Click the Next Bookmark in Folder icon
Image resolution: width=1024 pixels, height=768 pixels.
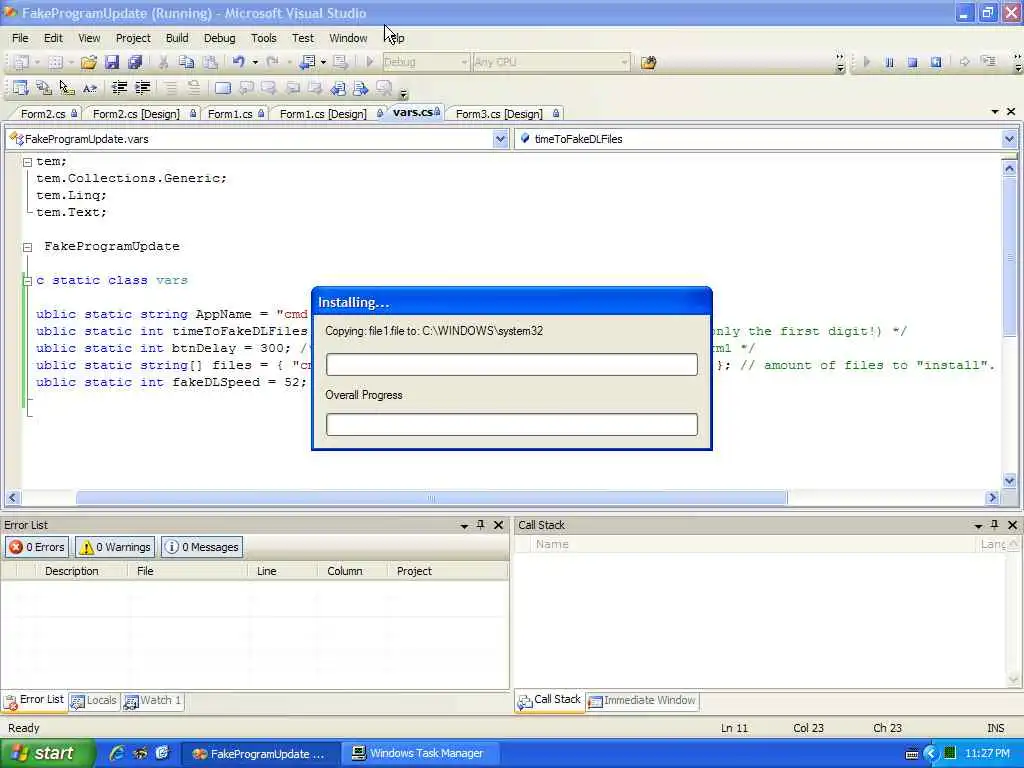[360, 88]
